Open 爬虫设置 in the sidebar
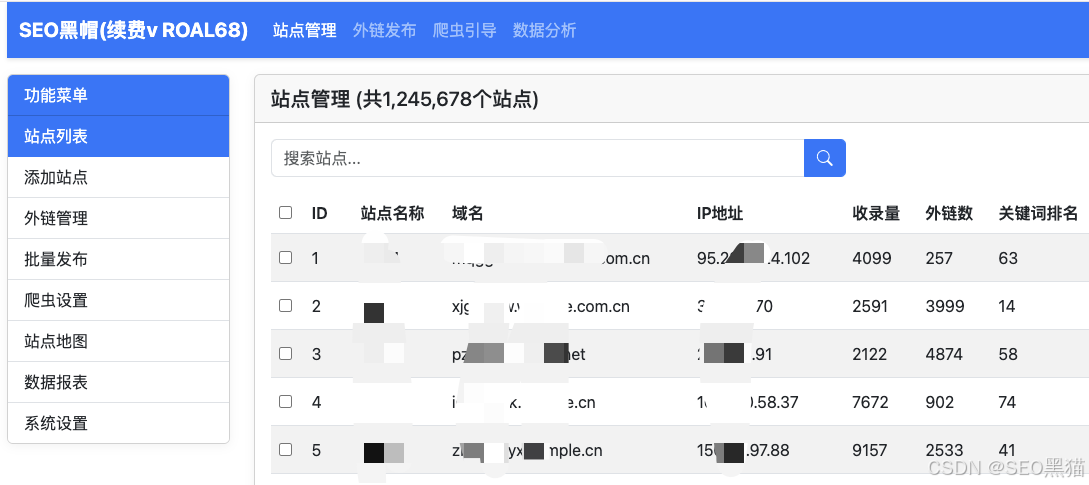Screen dimensions: 1089x485 [x=118, y=300]
